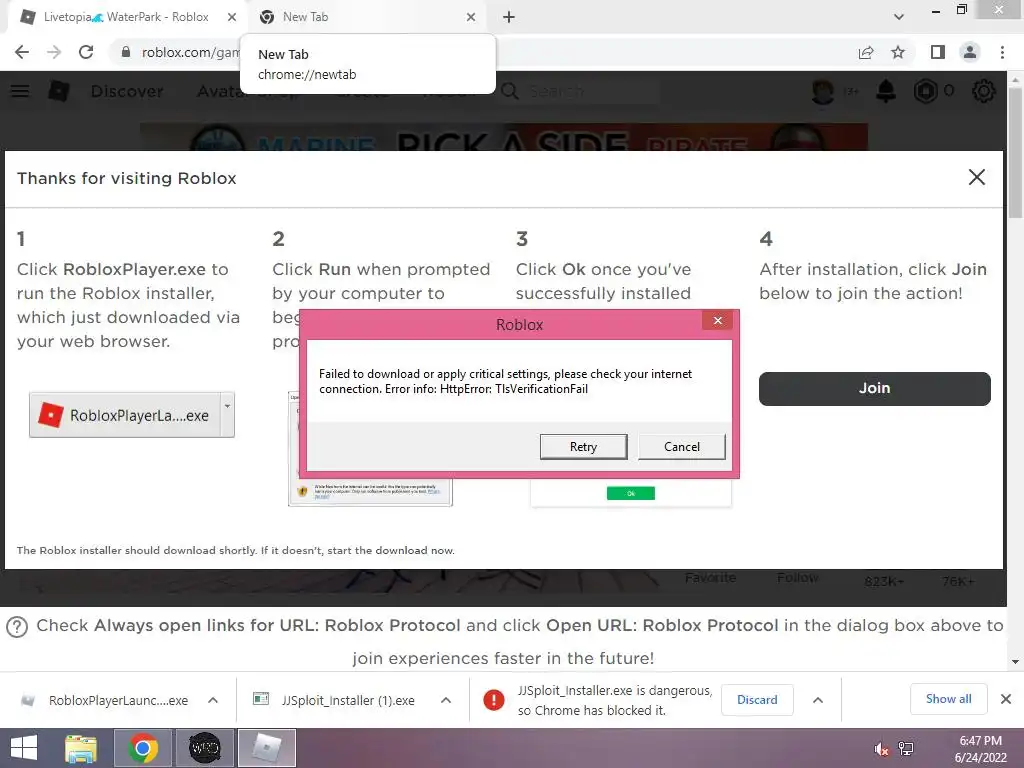Click the red dangerous download warning icon

tap(494, 700)
